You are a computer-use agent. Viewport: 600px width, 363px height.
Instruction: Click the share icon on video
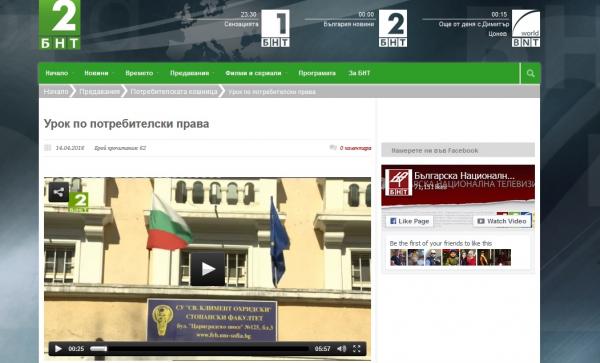(x=59, y=192)
